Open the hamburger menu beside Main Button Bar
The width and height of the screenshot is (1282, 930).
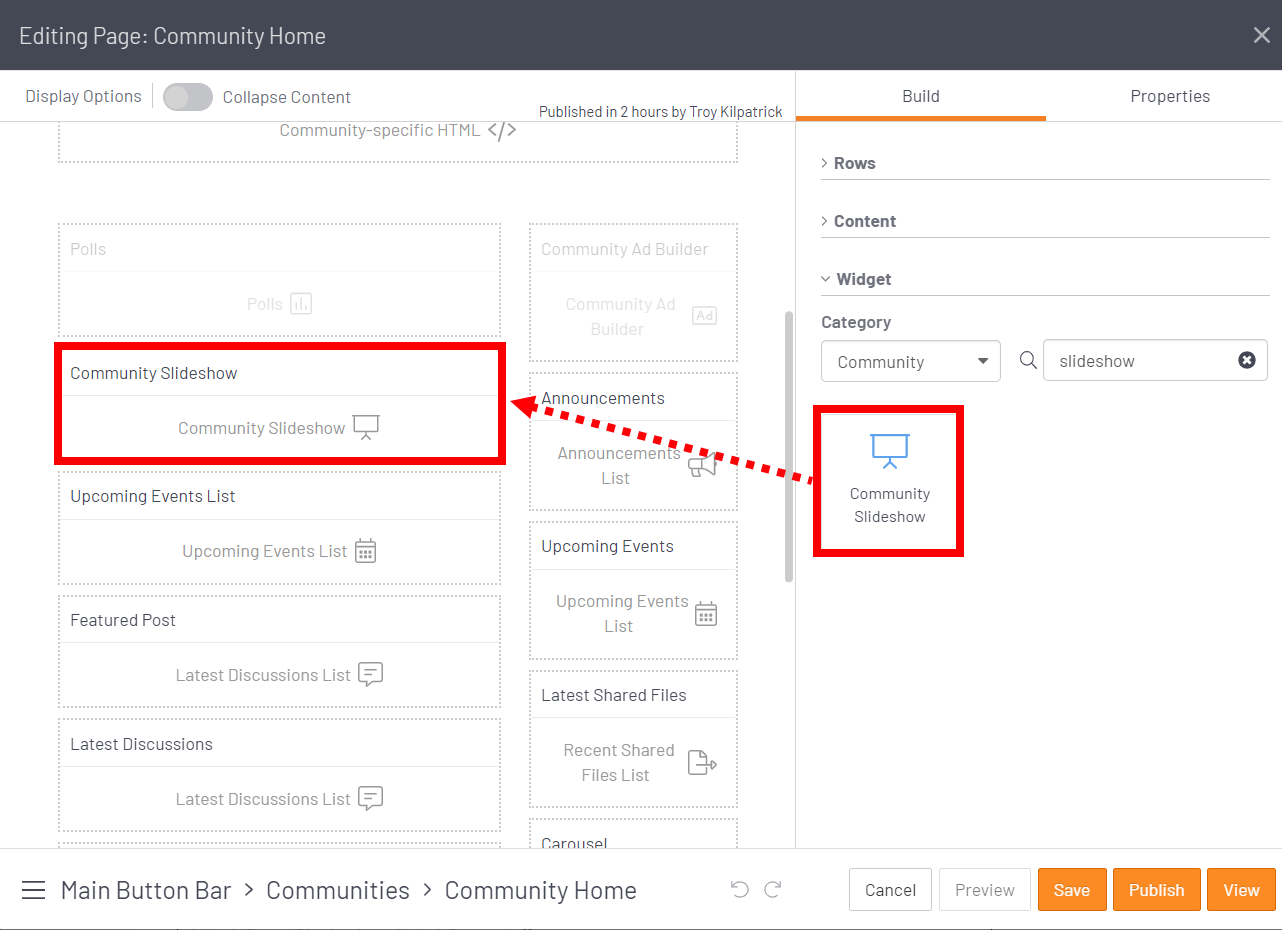pos(33,890)
